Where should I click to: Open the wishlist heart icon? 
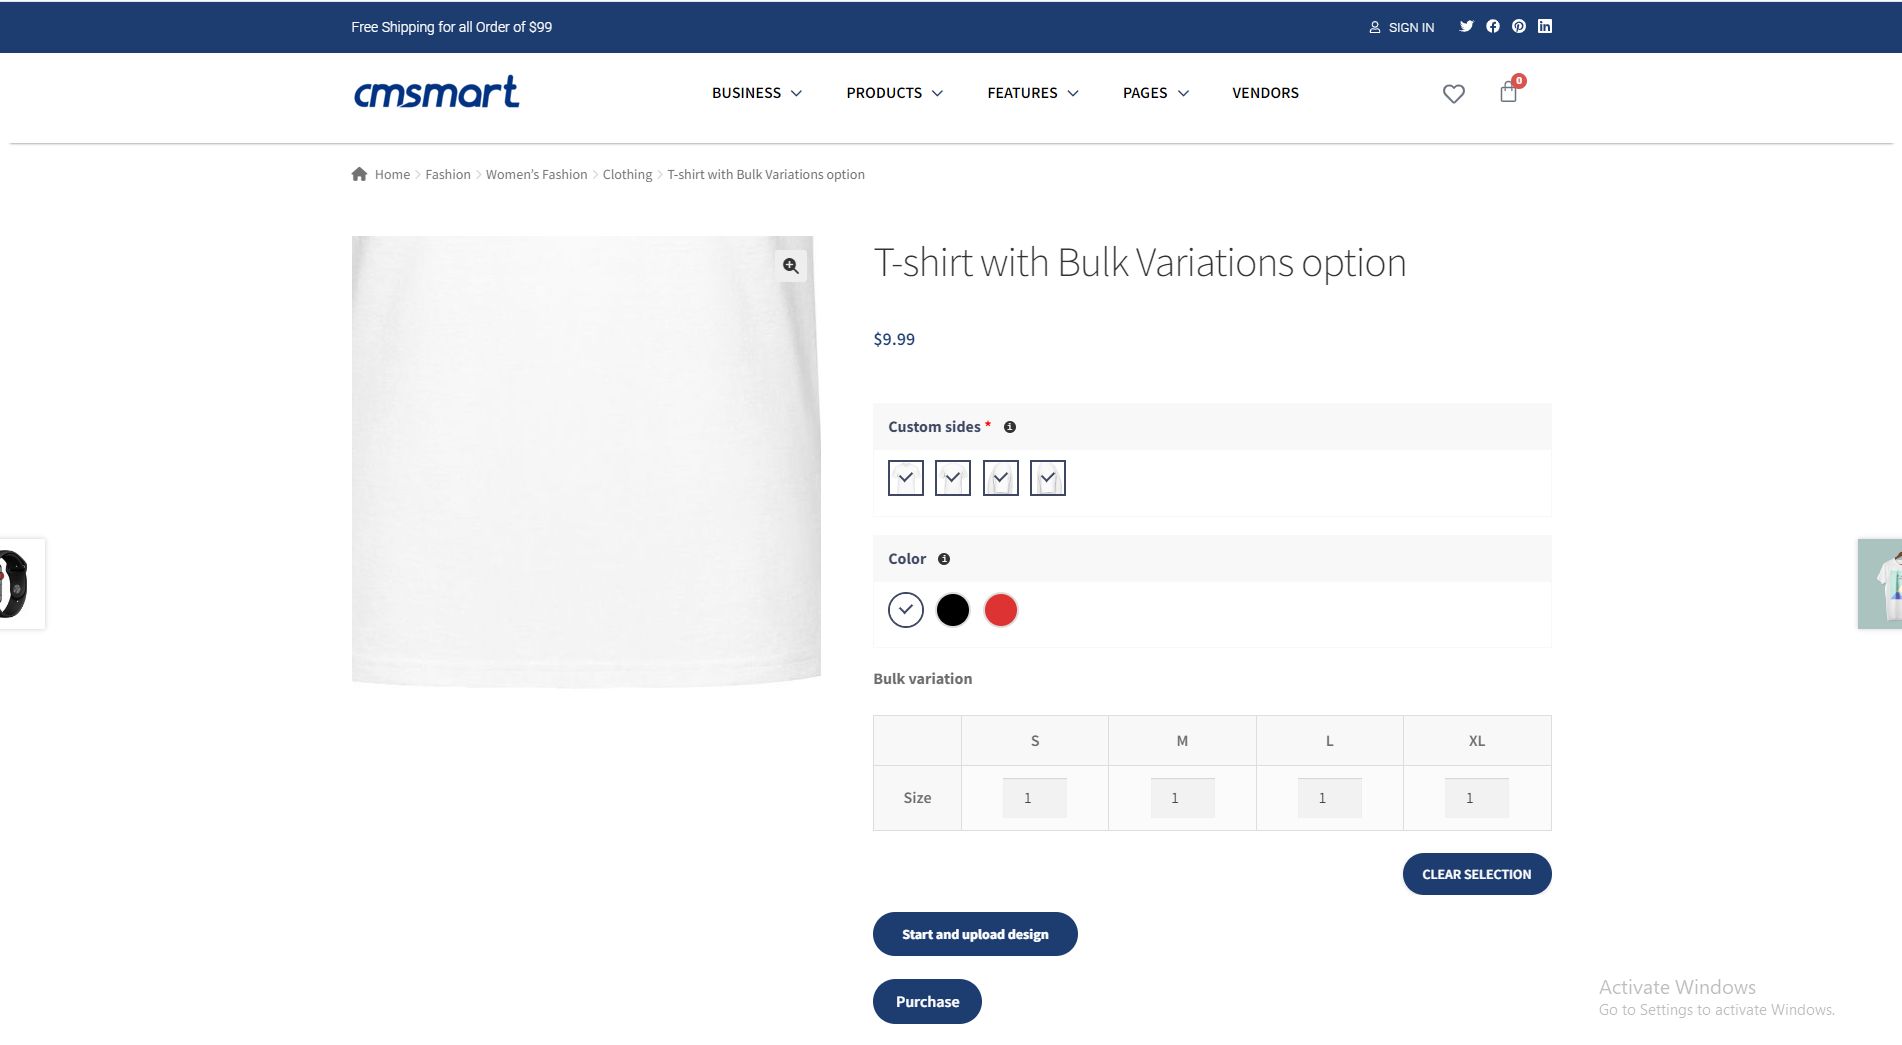[1454, 94]
